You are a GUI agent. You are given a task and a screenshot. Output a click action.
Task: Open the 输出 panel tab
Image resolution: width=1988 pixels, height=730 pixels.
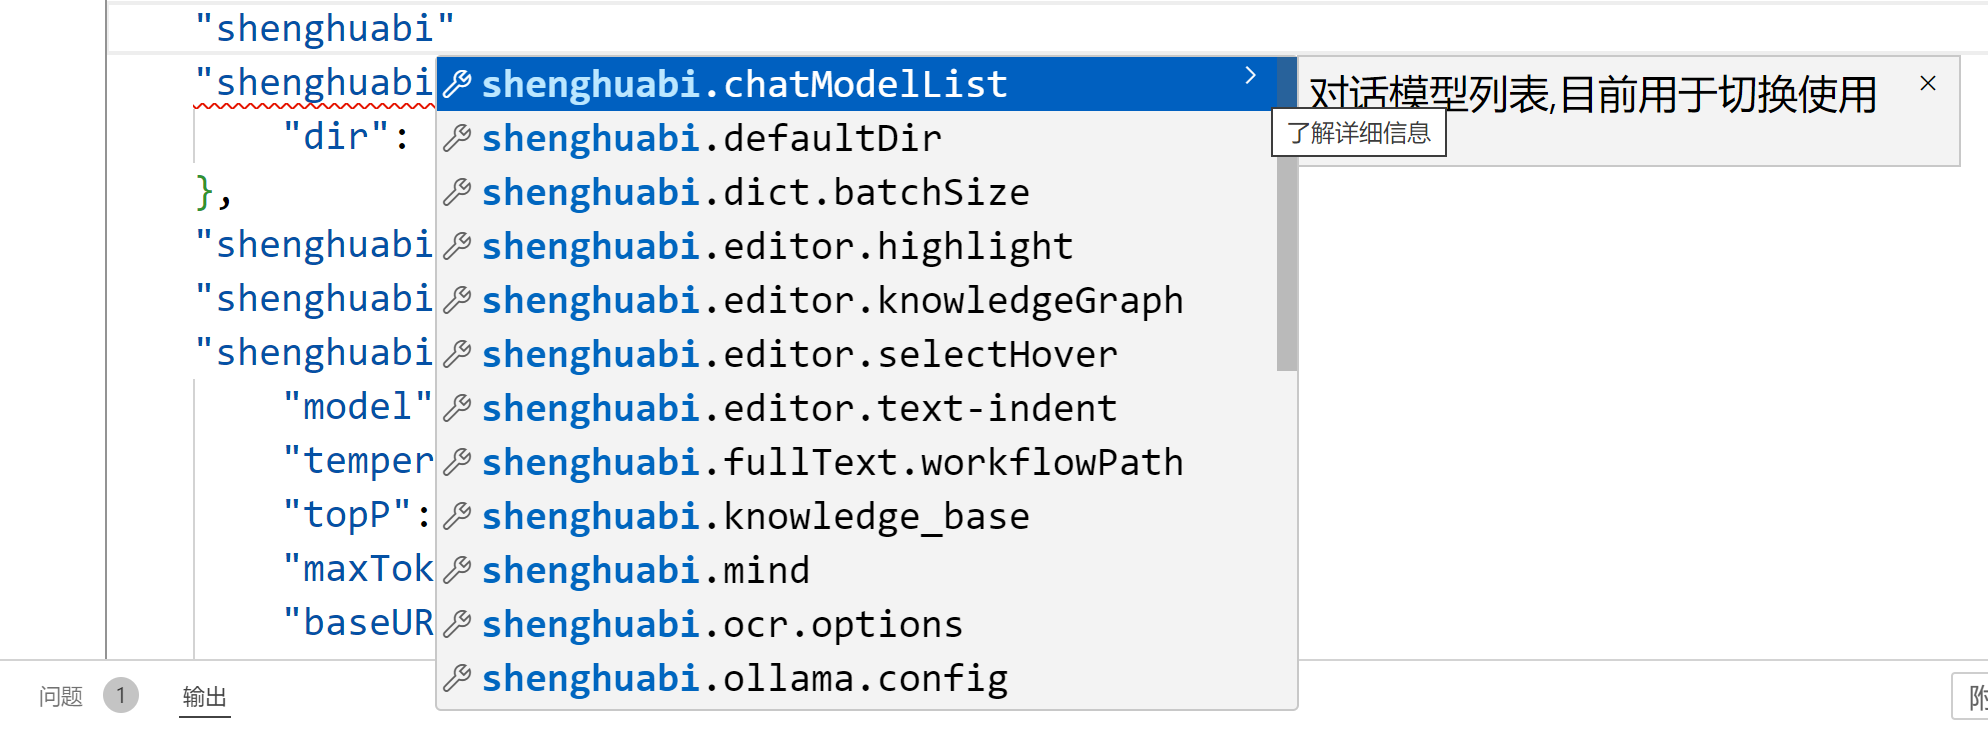pos(205,696)
